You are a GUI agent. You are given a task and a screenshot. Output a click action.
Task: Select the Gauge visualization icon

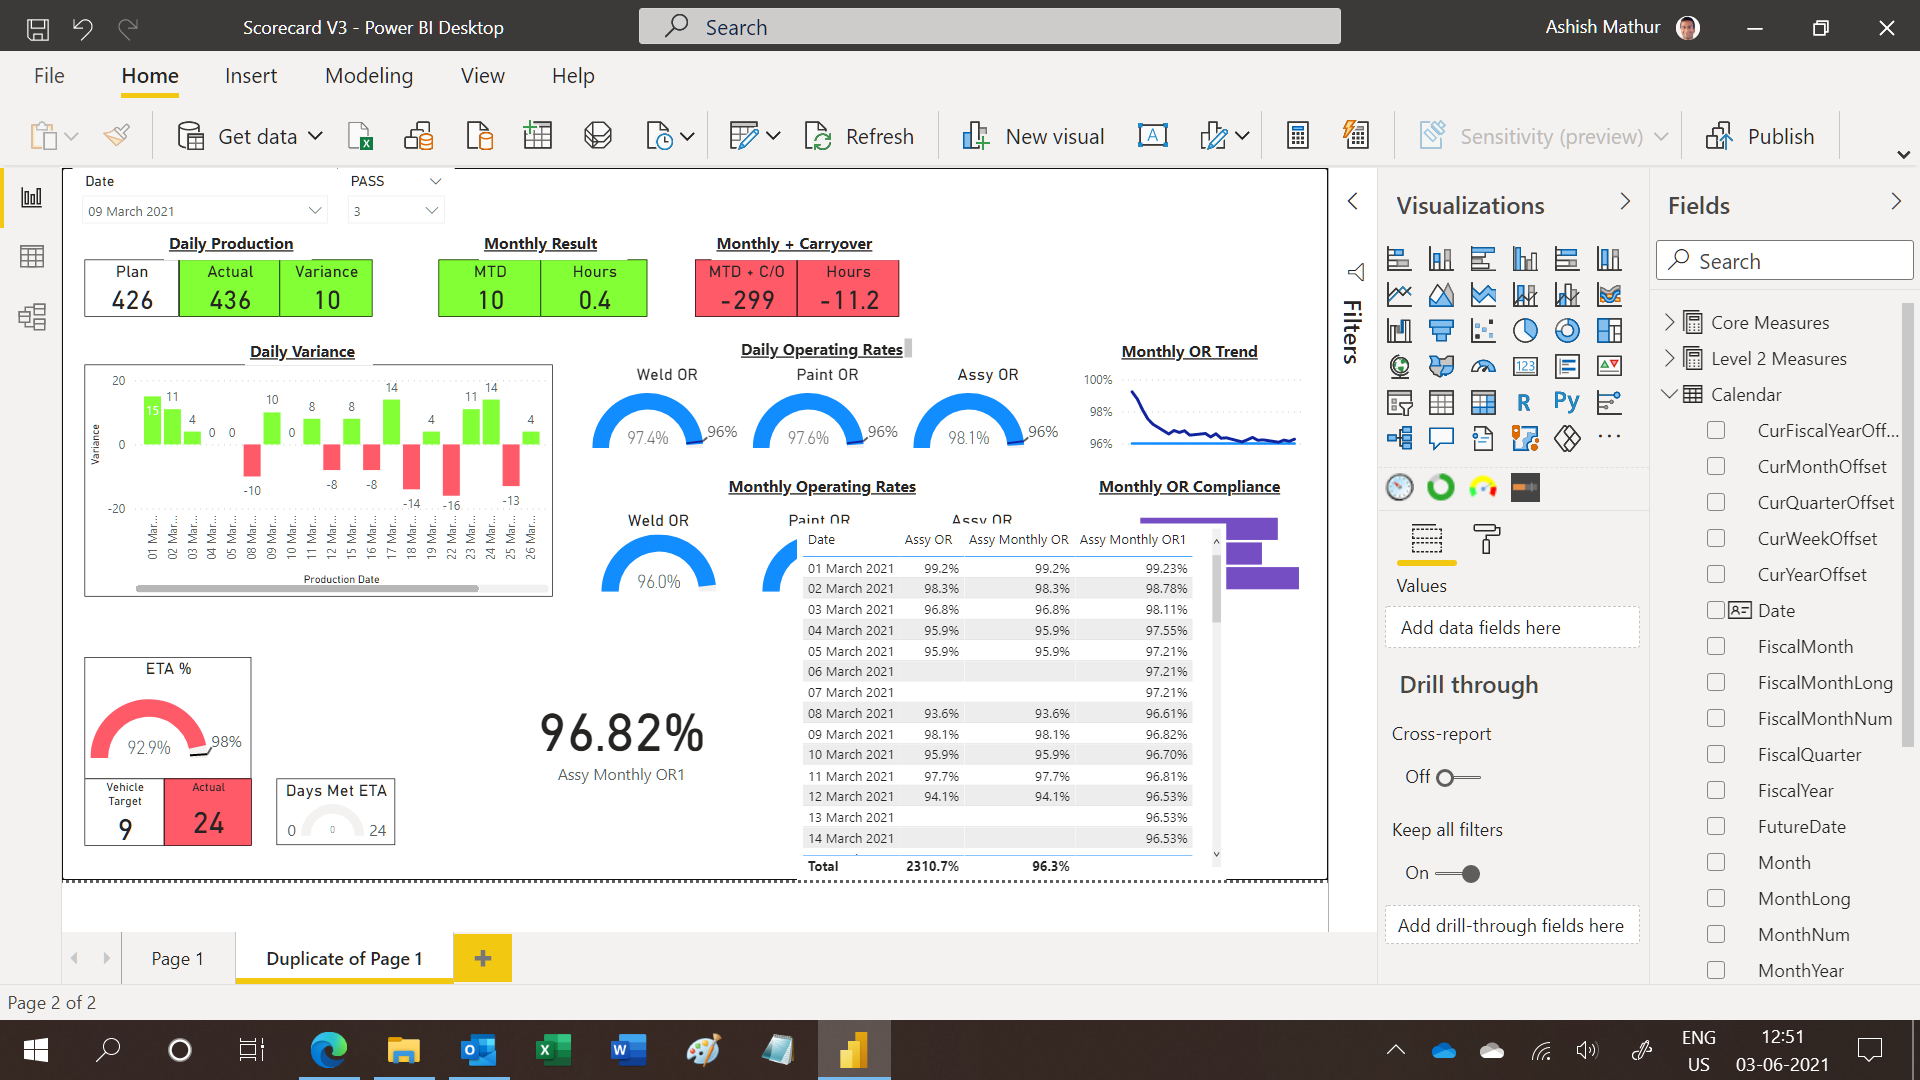(1483, 366)
